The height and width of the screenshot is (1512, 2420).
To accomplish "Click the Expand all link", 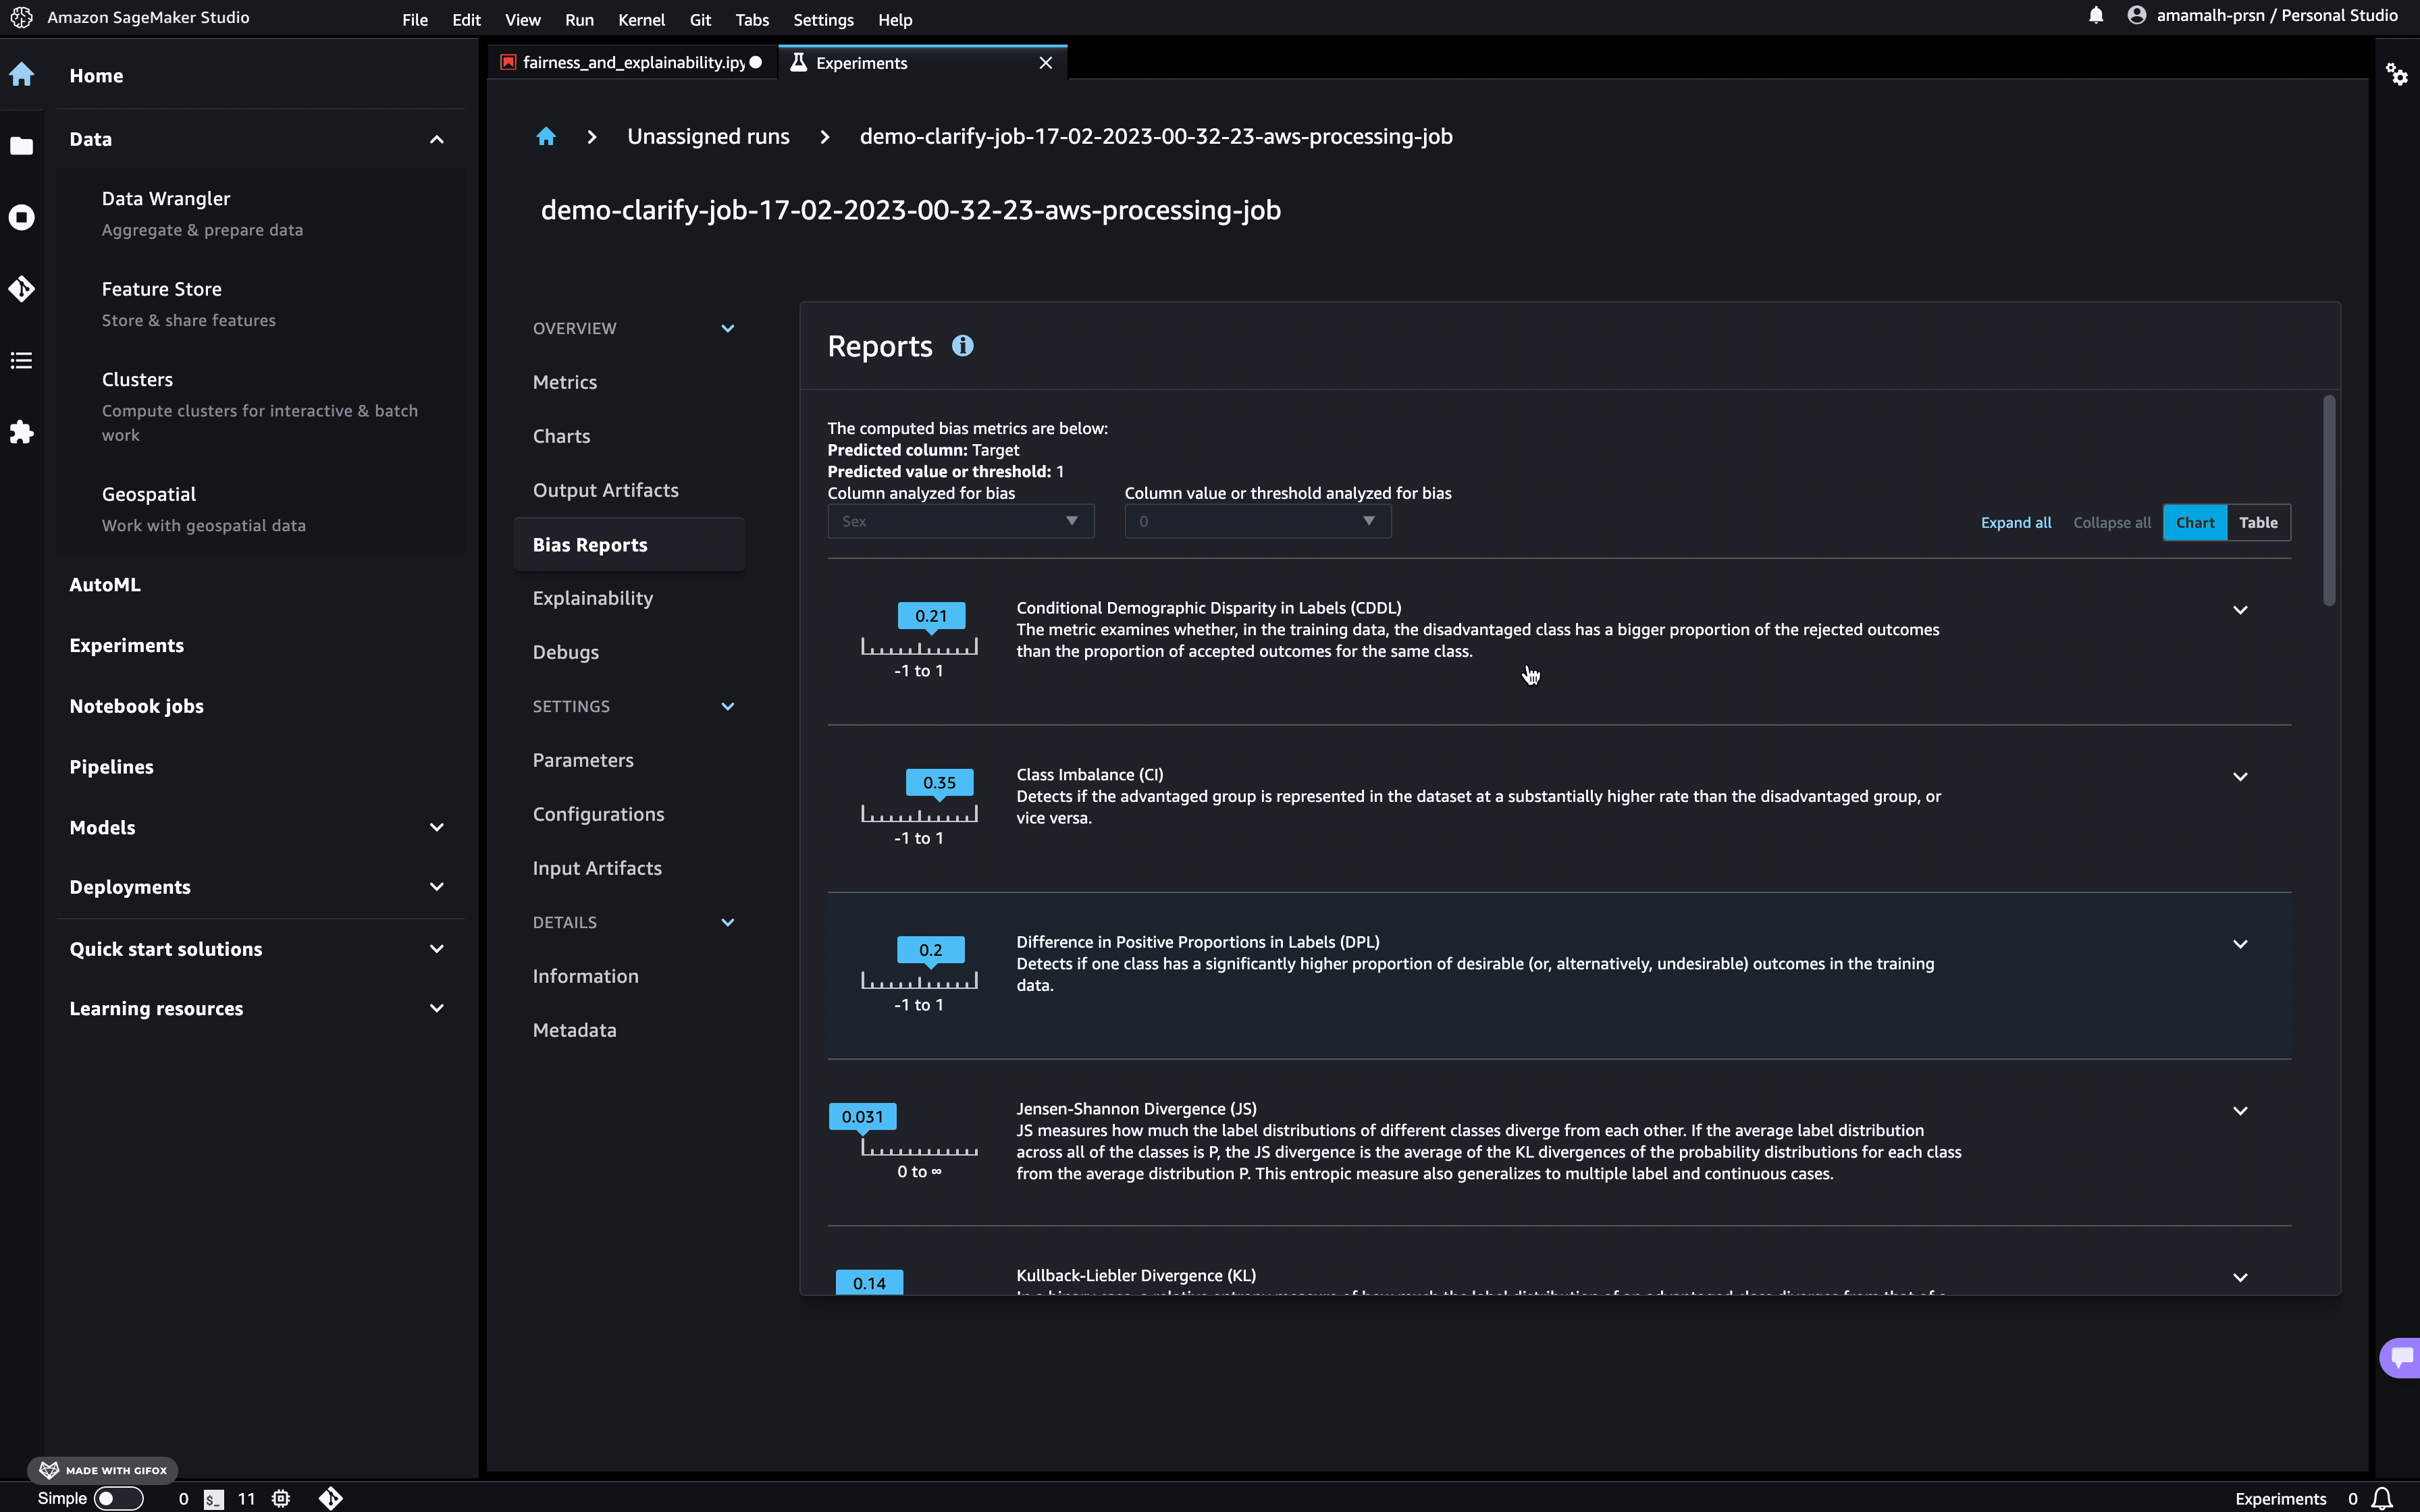I will coord(2015,523).
